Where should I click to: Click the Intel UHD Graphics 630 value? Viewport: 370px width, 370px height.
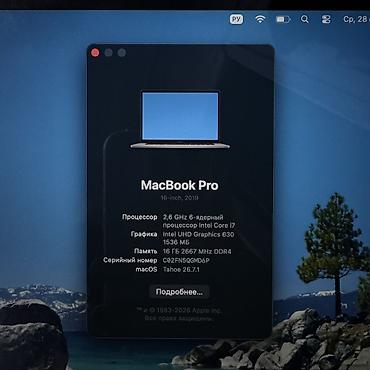[x=198, y=234]
